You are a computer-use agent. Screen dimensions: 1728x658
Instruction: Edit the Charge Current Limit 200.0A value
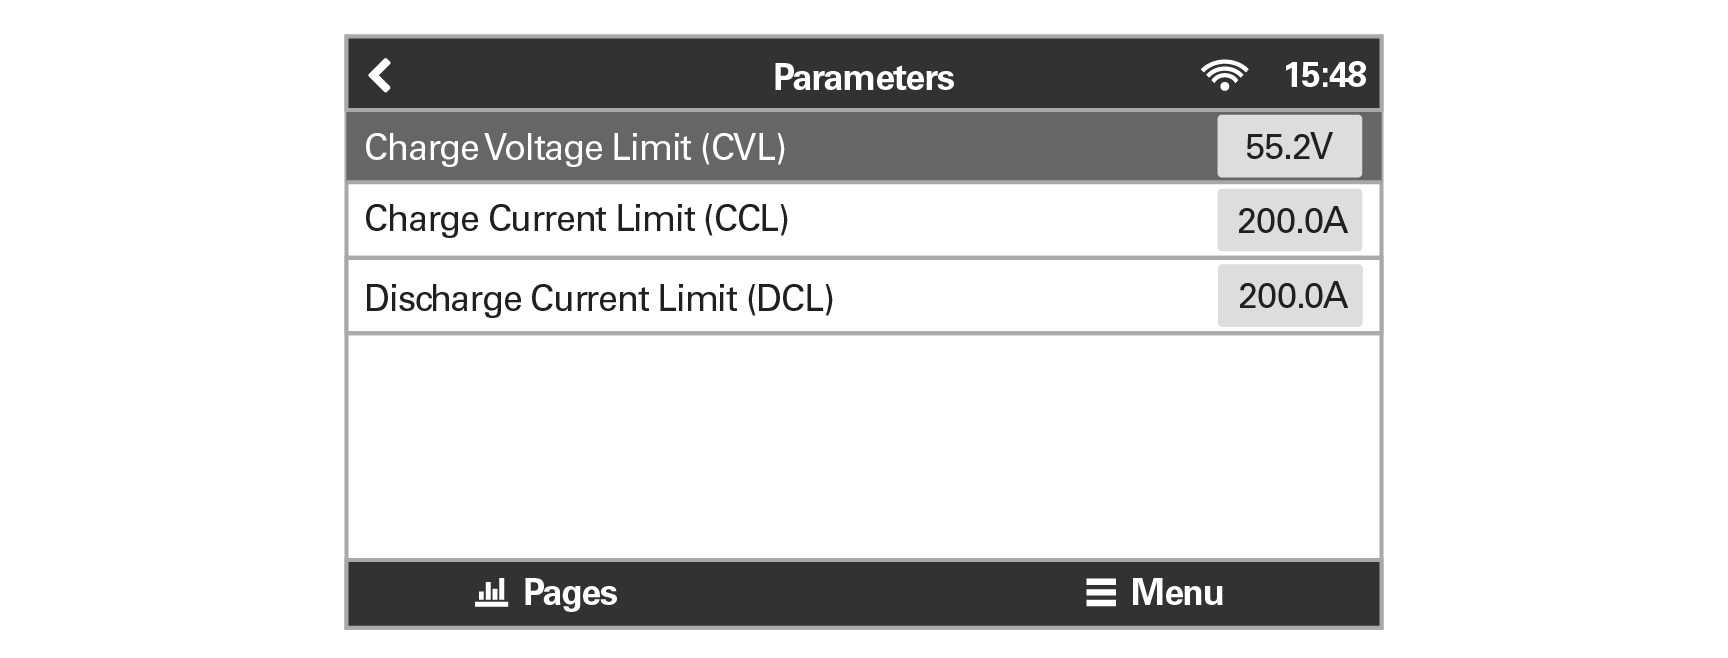(1290, 220)
